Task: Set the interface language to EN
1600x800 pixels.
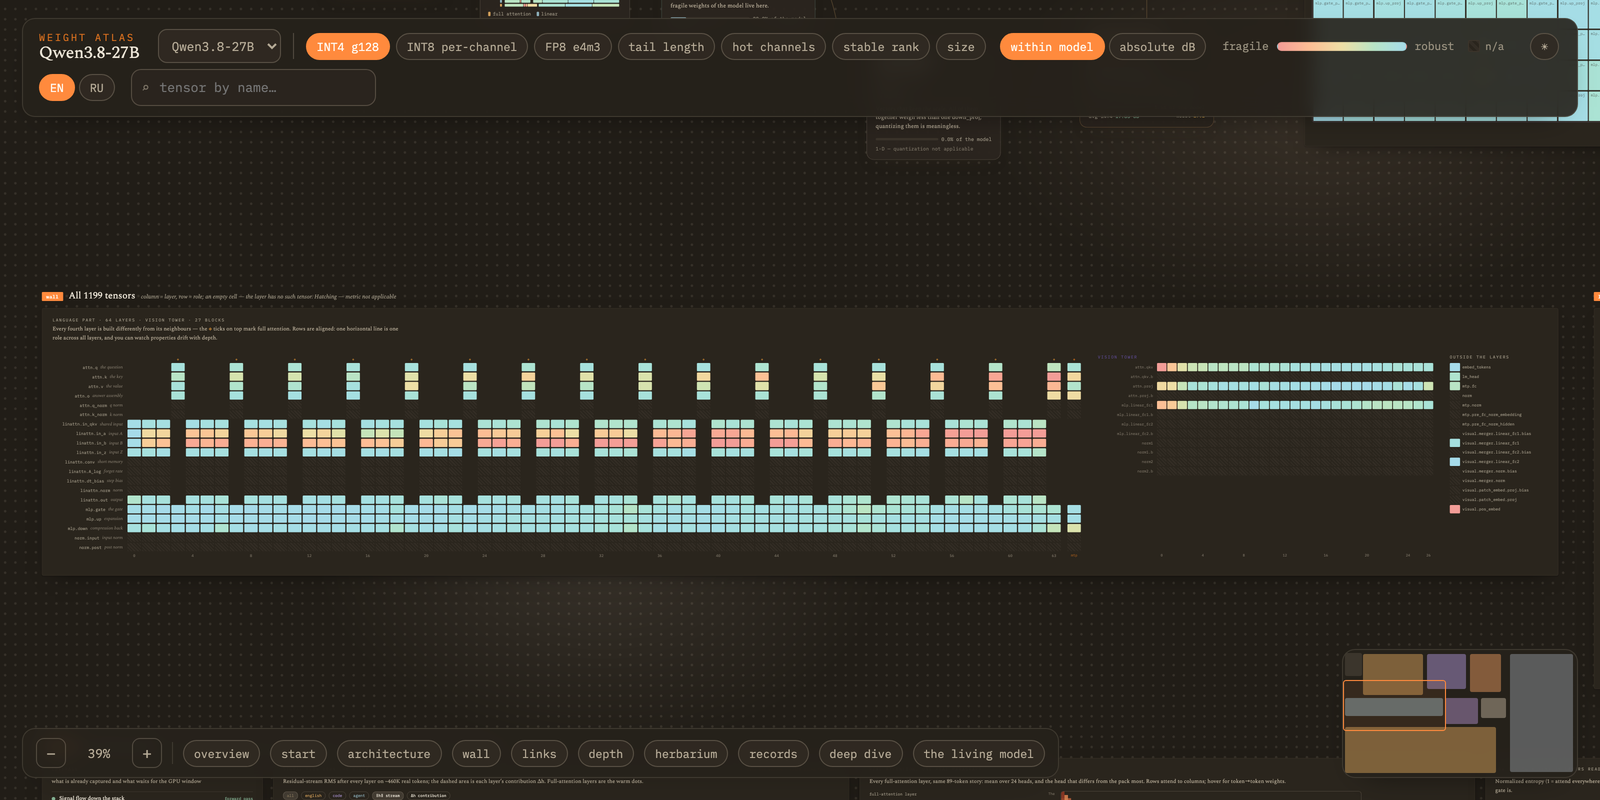Action: (x=57, y=88)
